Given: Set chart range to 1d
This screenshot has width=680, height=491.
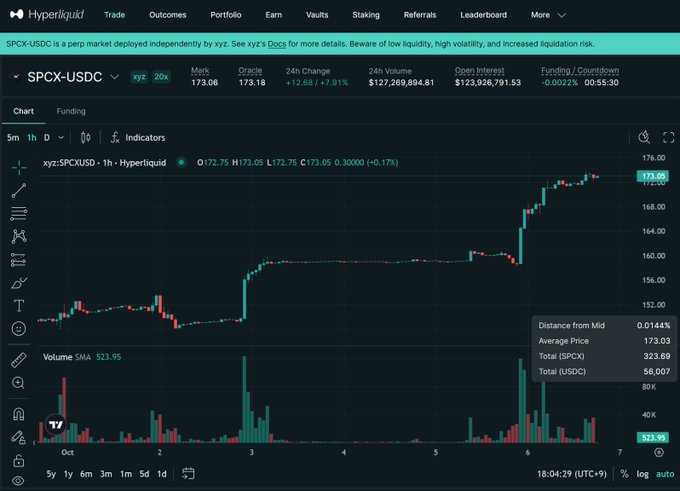Looking at the screenshot, I should point(162,474).
